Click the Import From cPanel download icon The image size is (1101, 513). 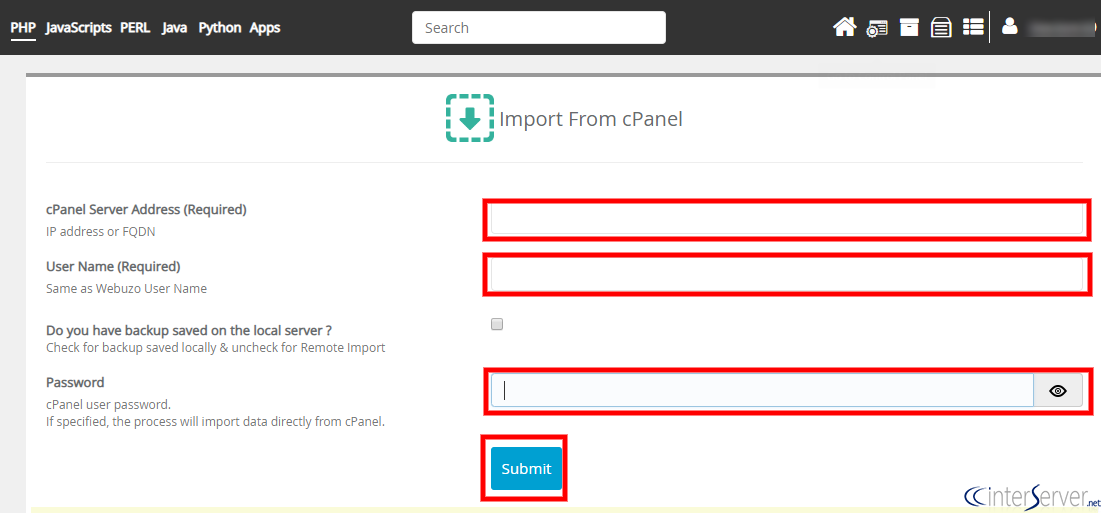coord(470,118)
